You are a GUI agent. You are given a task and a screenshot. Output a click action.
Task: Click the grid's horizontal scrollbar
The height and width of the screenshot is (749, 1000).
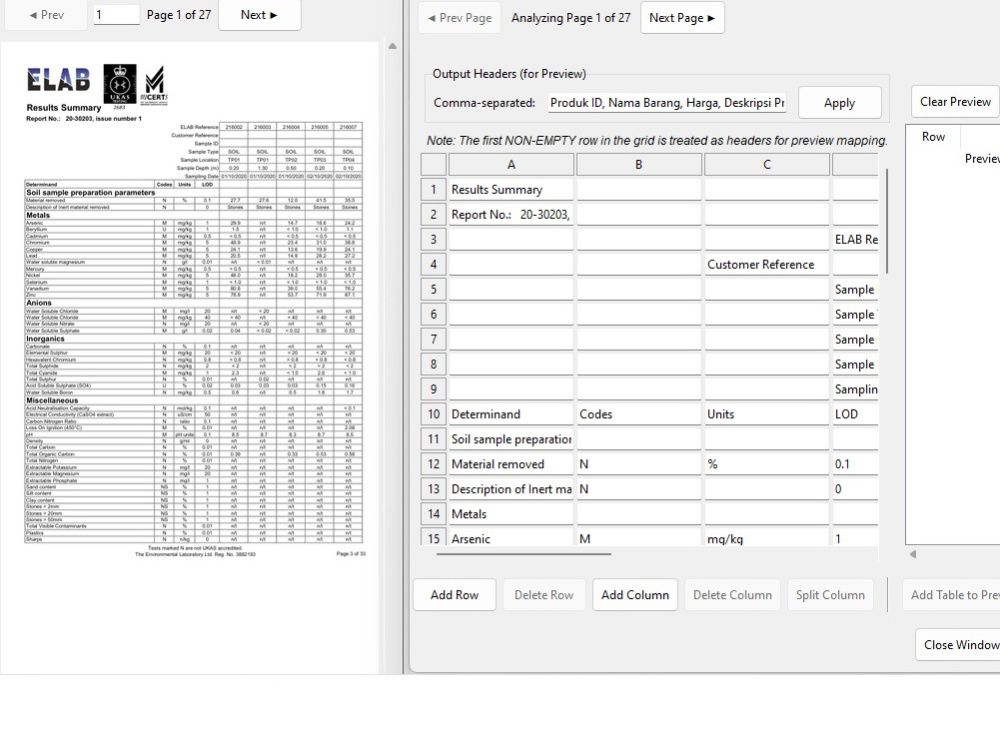tap(524, 554)
